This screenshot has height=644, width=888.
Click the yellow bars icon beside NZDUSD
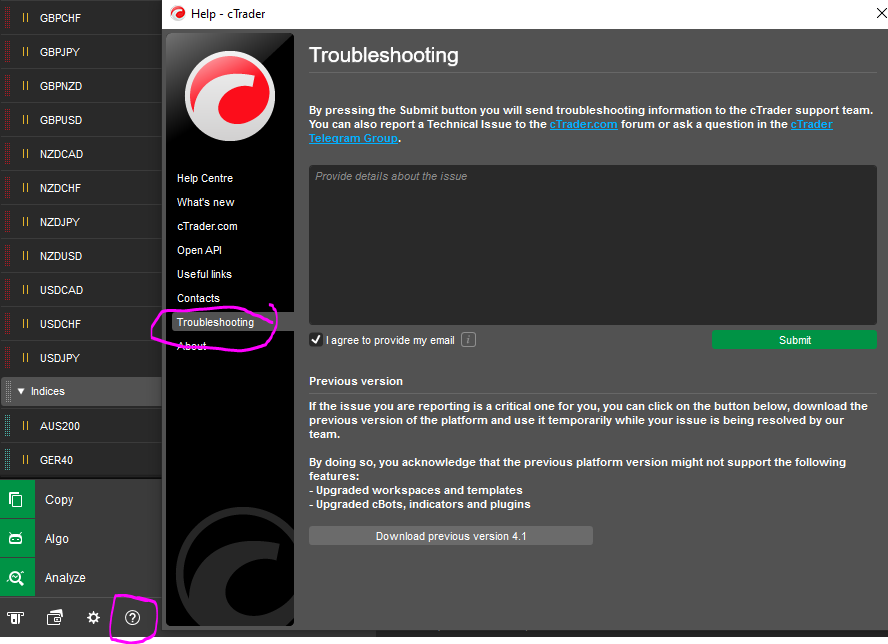(x=25, y=255)
